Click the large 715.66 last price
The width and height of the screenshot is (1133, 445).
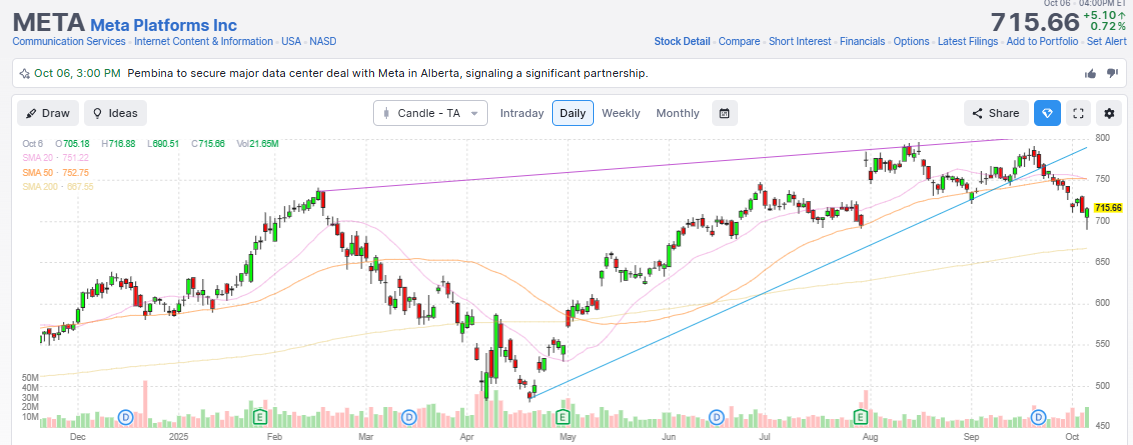[x=1033, y=22]
